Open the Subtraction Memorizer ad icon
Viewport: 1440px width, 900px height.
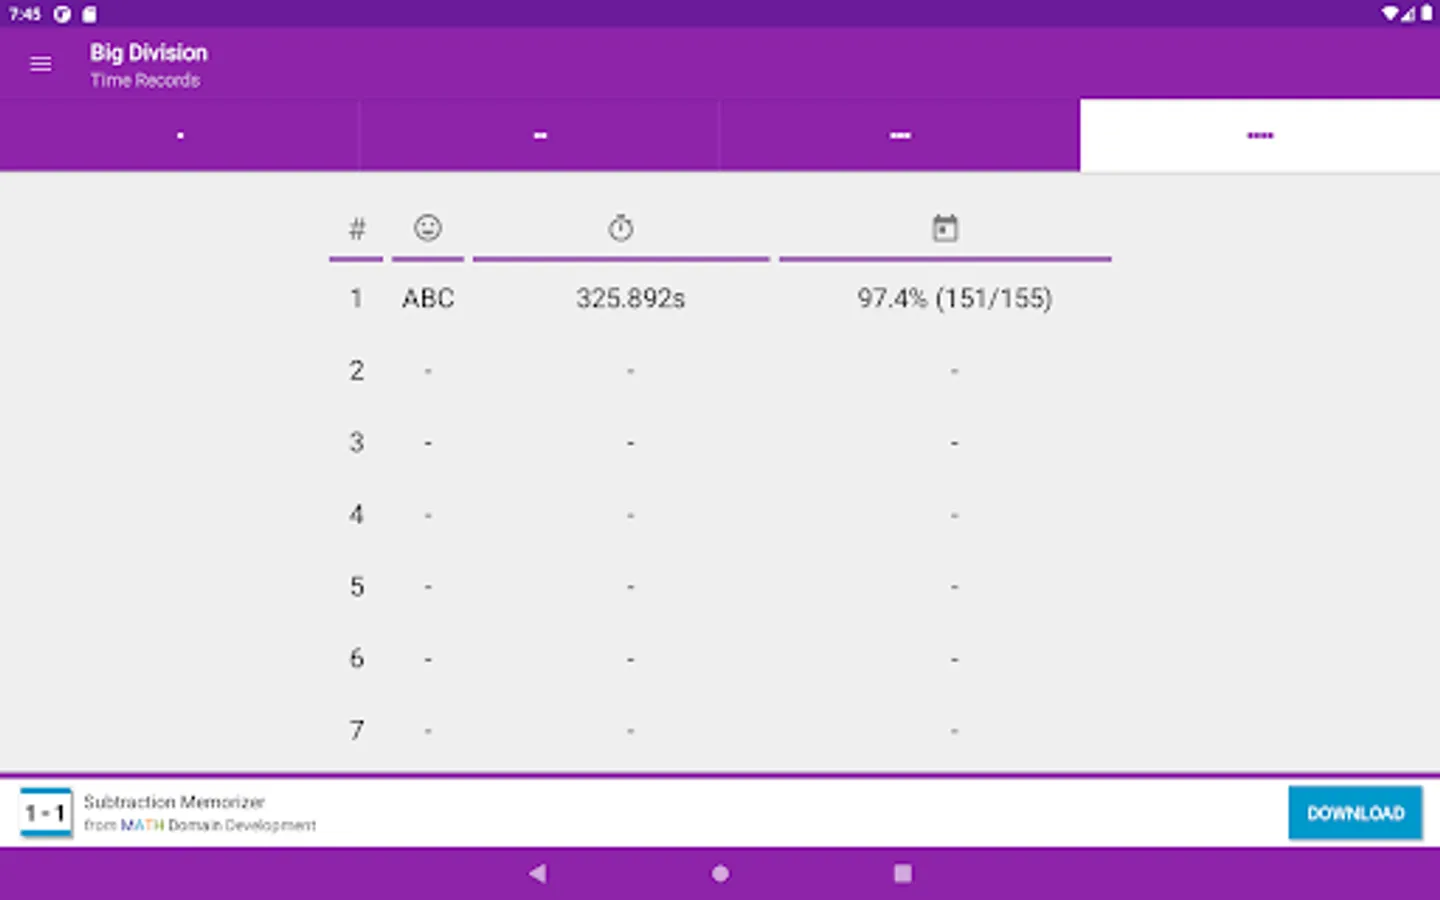point(46,813)
